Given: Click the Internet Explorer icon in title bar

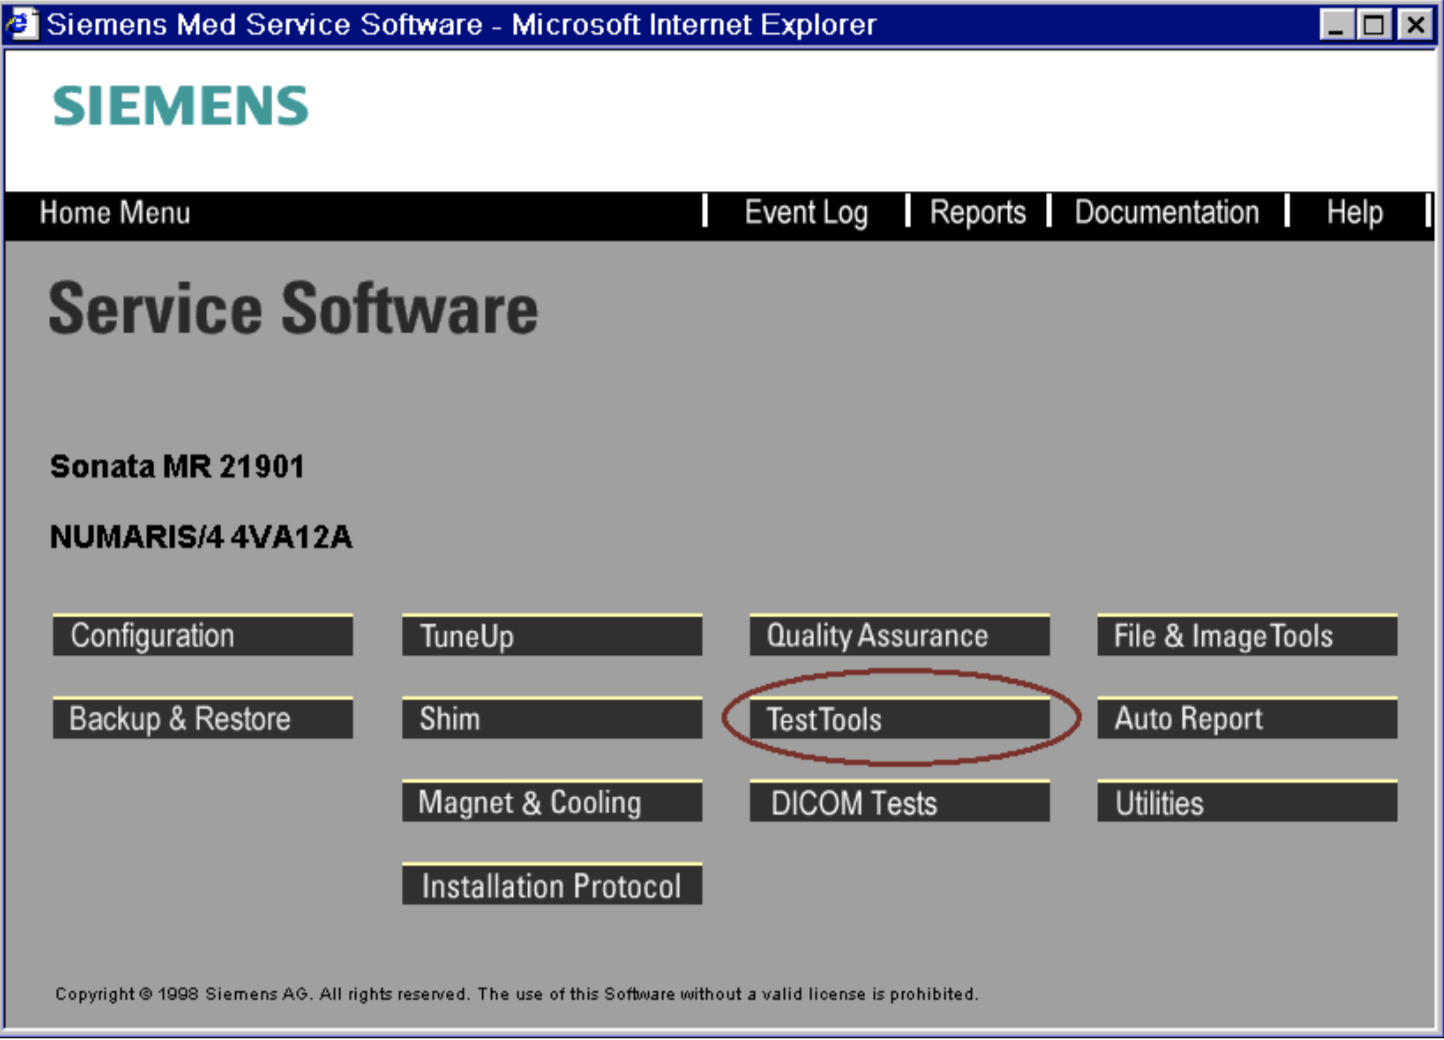Looking at the screenshot, I should pos(20,23).
